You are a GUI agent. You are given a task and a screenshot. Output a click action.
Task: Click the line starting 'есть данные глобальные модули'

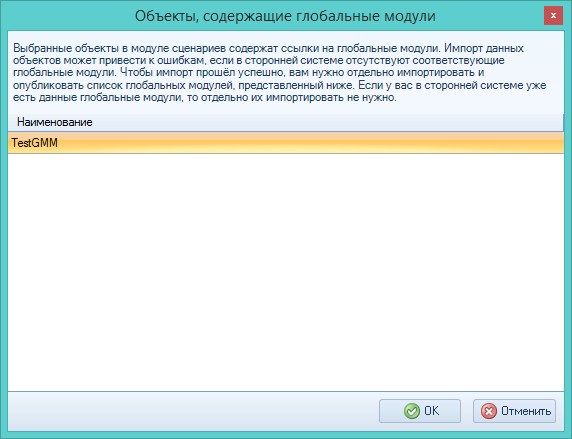205,97
